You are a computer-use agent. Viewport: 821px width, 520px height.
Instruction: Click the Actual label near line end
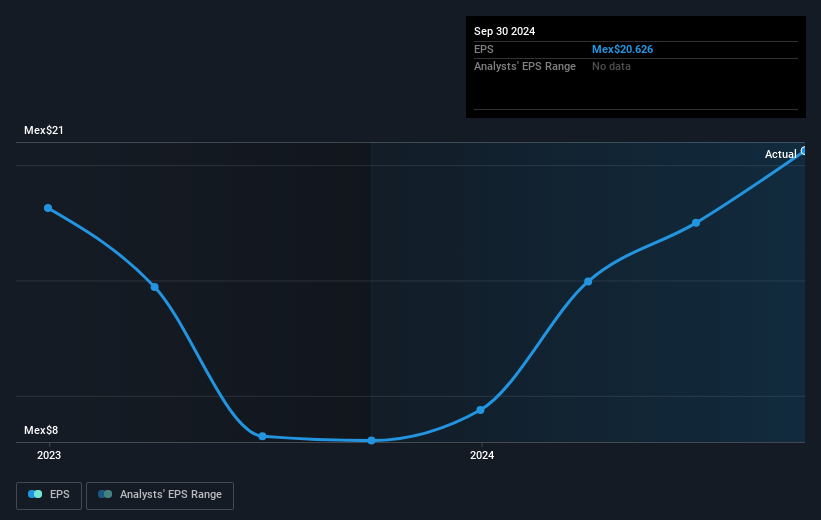pyautogui.click(x=780, y=154)
